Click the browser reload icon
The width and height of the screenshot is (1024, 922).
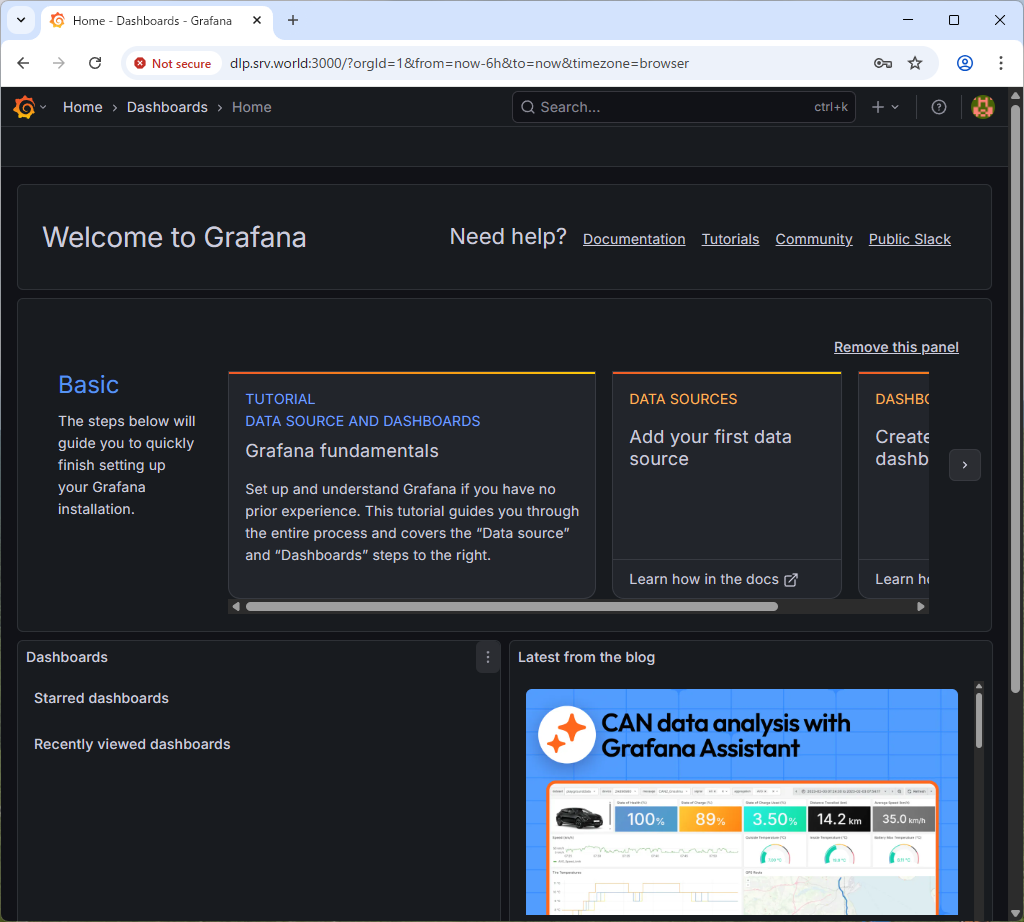tap(95, 63)
